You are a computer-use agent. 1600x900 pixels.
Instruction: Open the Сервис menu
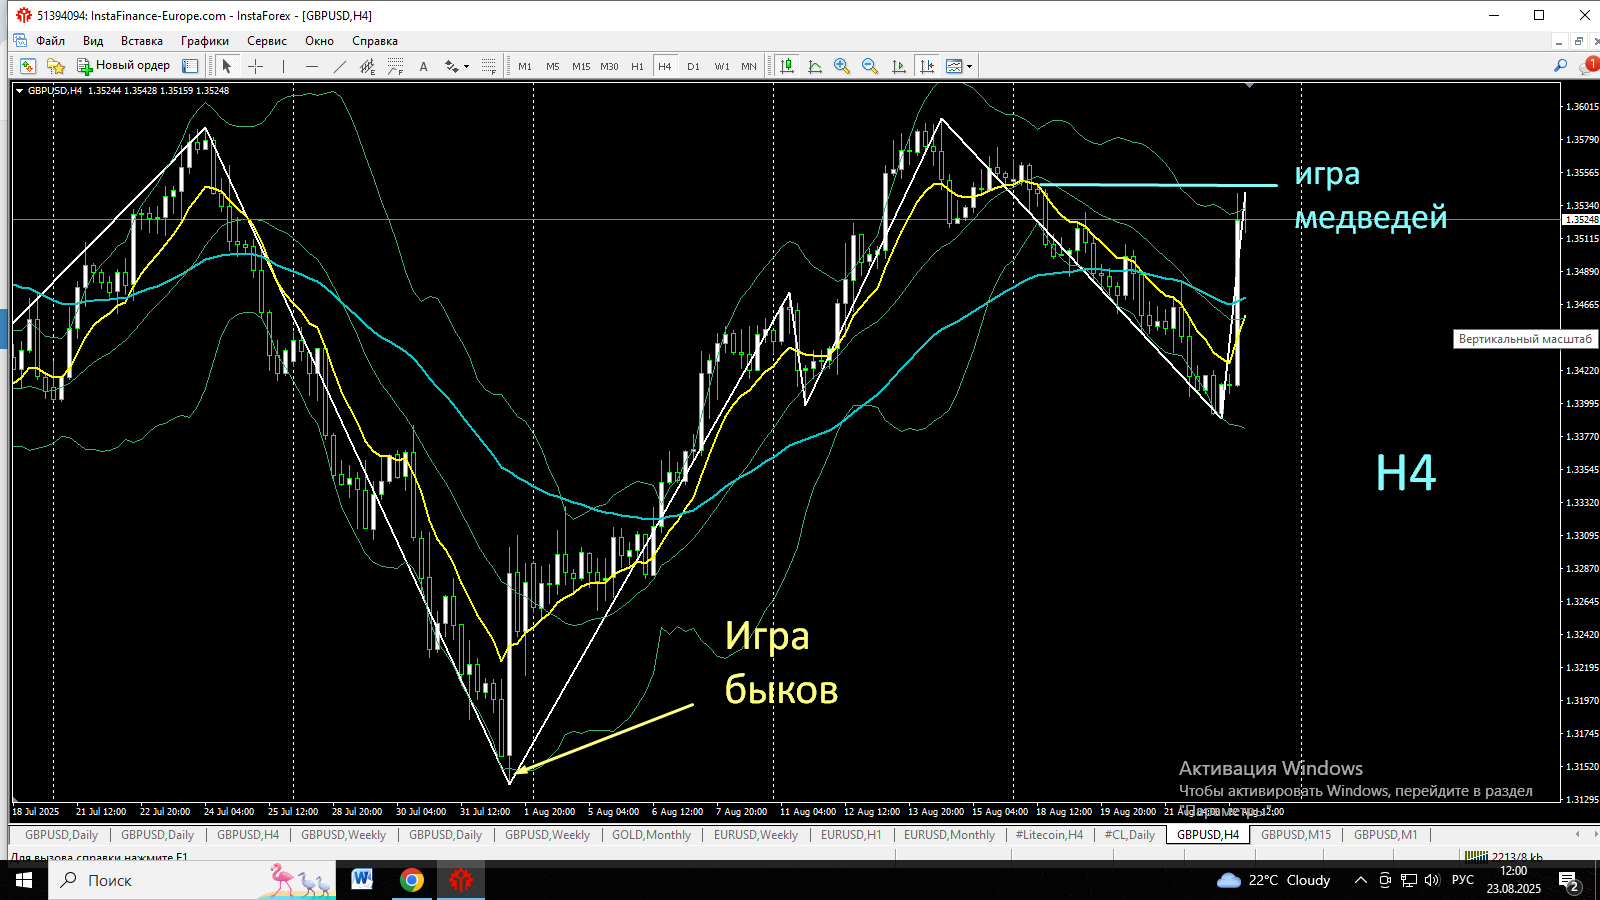point(267,41)
